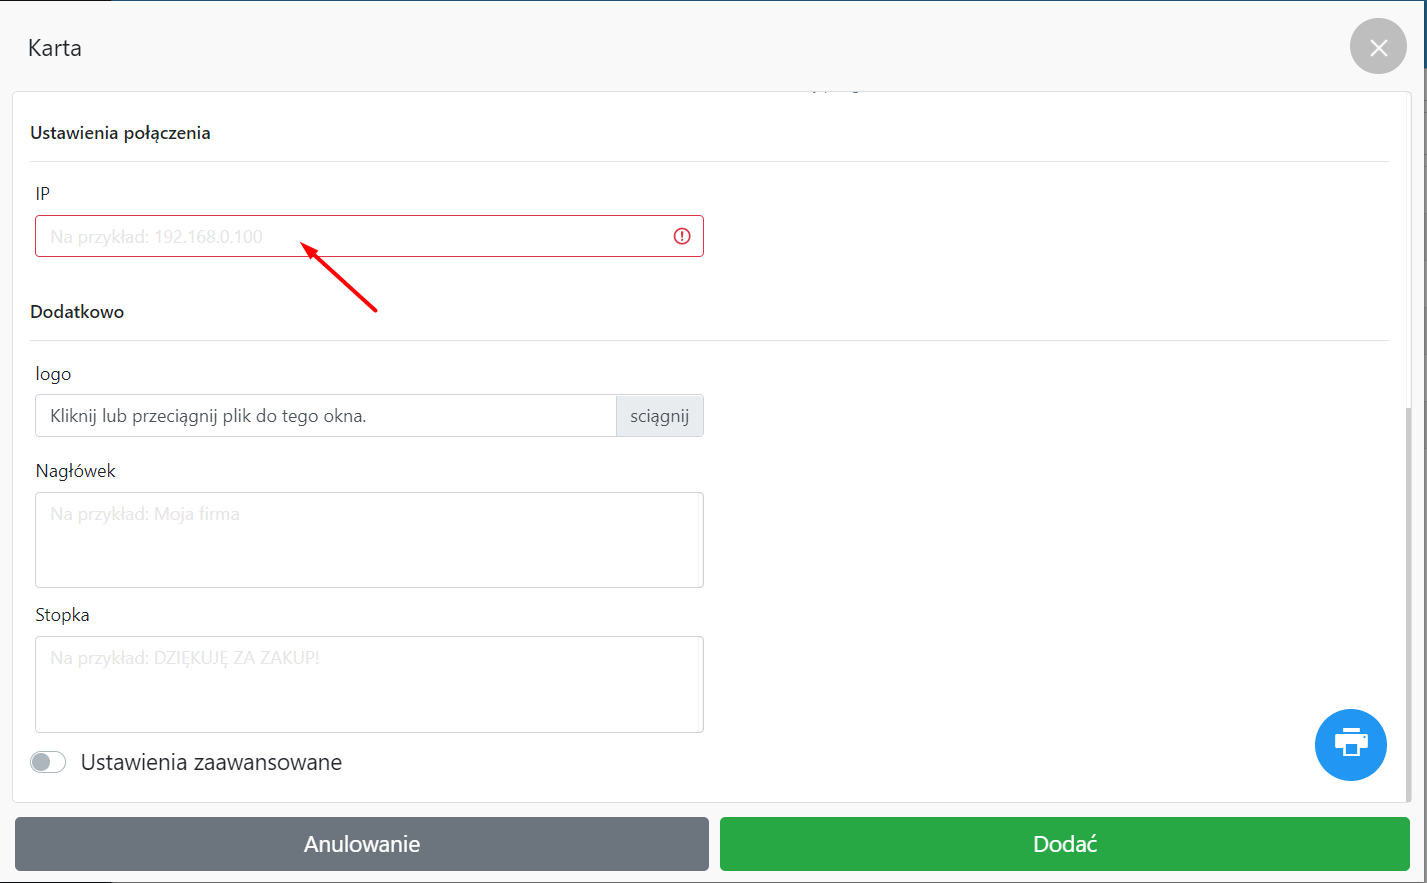Focus the Nagłówek text area
Viewport: 1427px width, 883px height.
pyautogui.click(x=369, y=540)
